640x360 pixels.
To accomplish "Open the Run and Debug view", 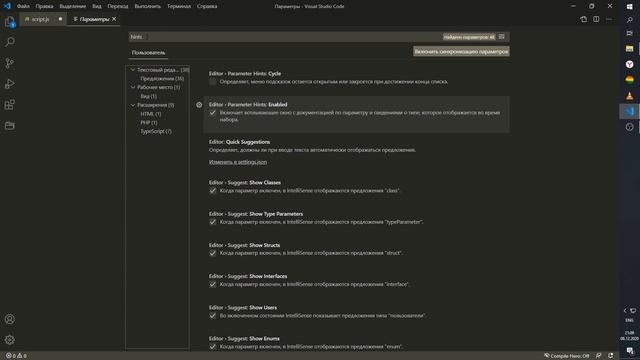I will pos(10,84).
